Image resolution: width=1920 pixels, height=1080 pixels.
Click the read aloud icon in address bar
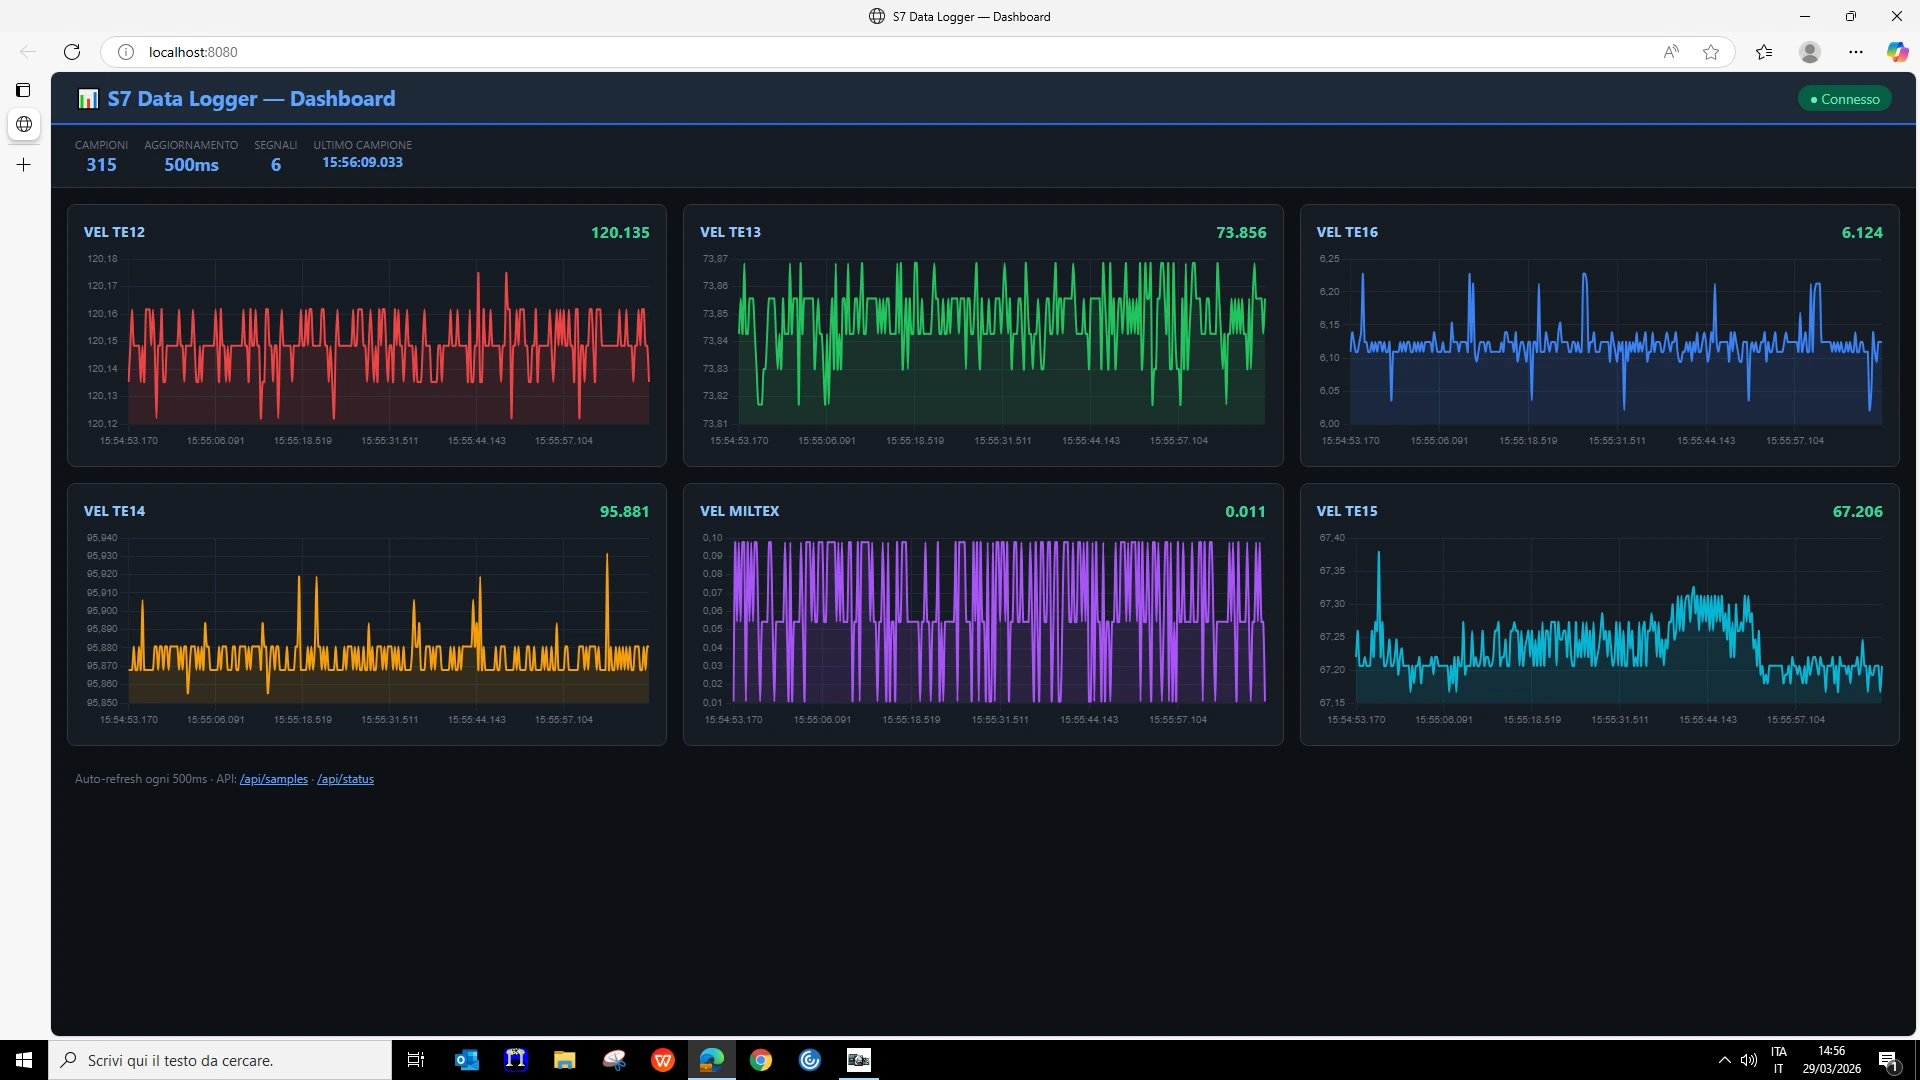[1671, 52]
